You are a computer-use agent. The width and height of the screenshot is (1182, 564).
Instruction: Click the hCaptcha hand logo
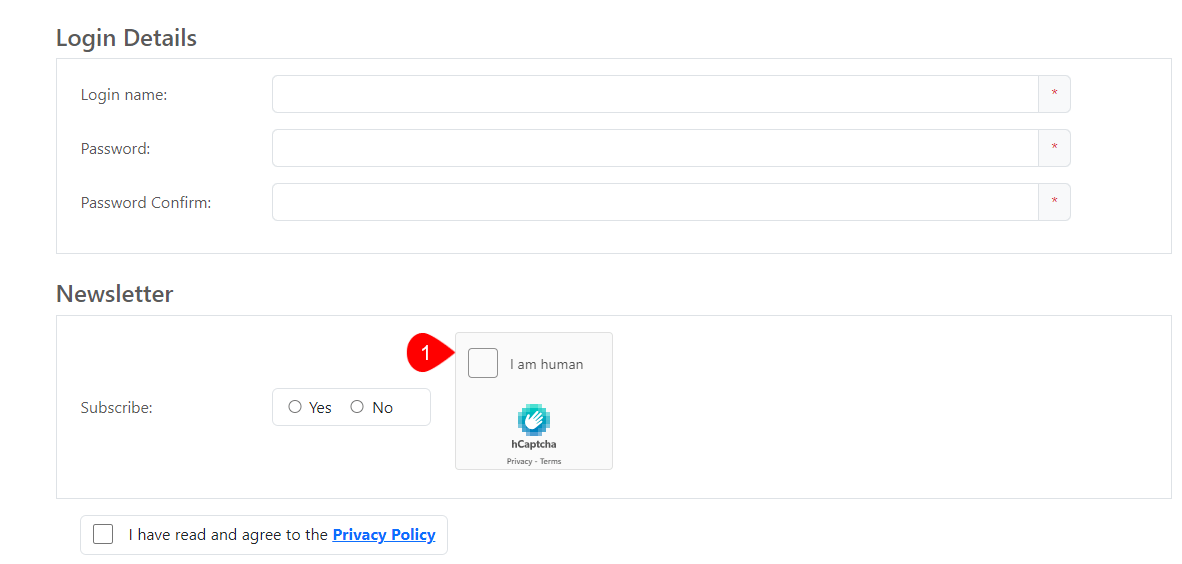coord(534,420)
